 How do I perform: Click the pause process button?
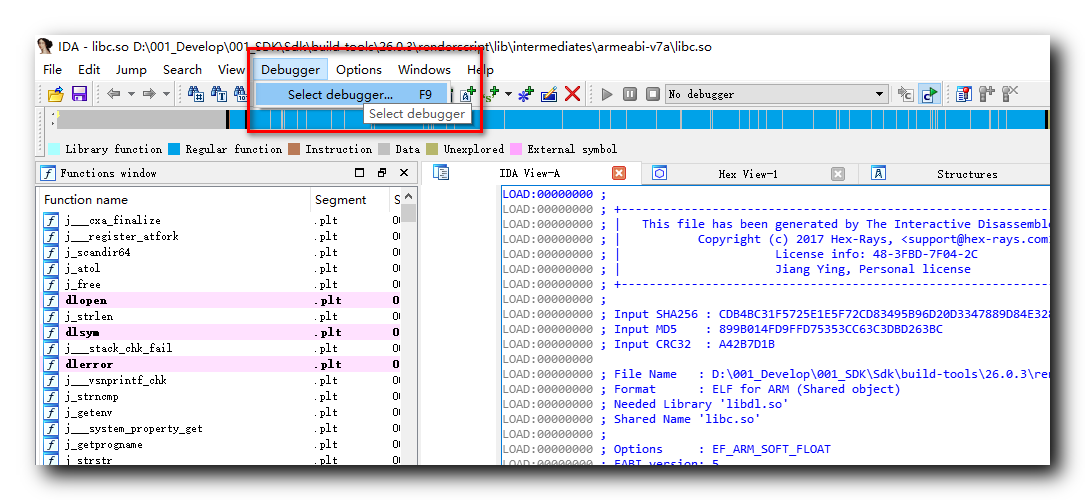tap(630, 94)
